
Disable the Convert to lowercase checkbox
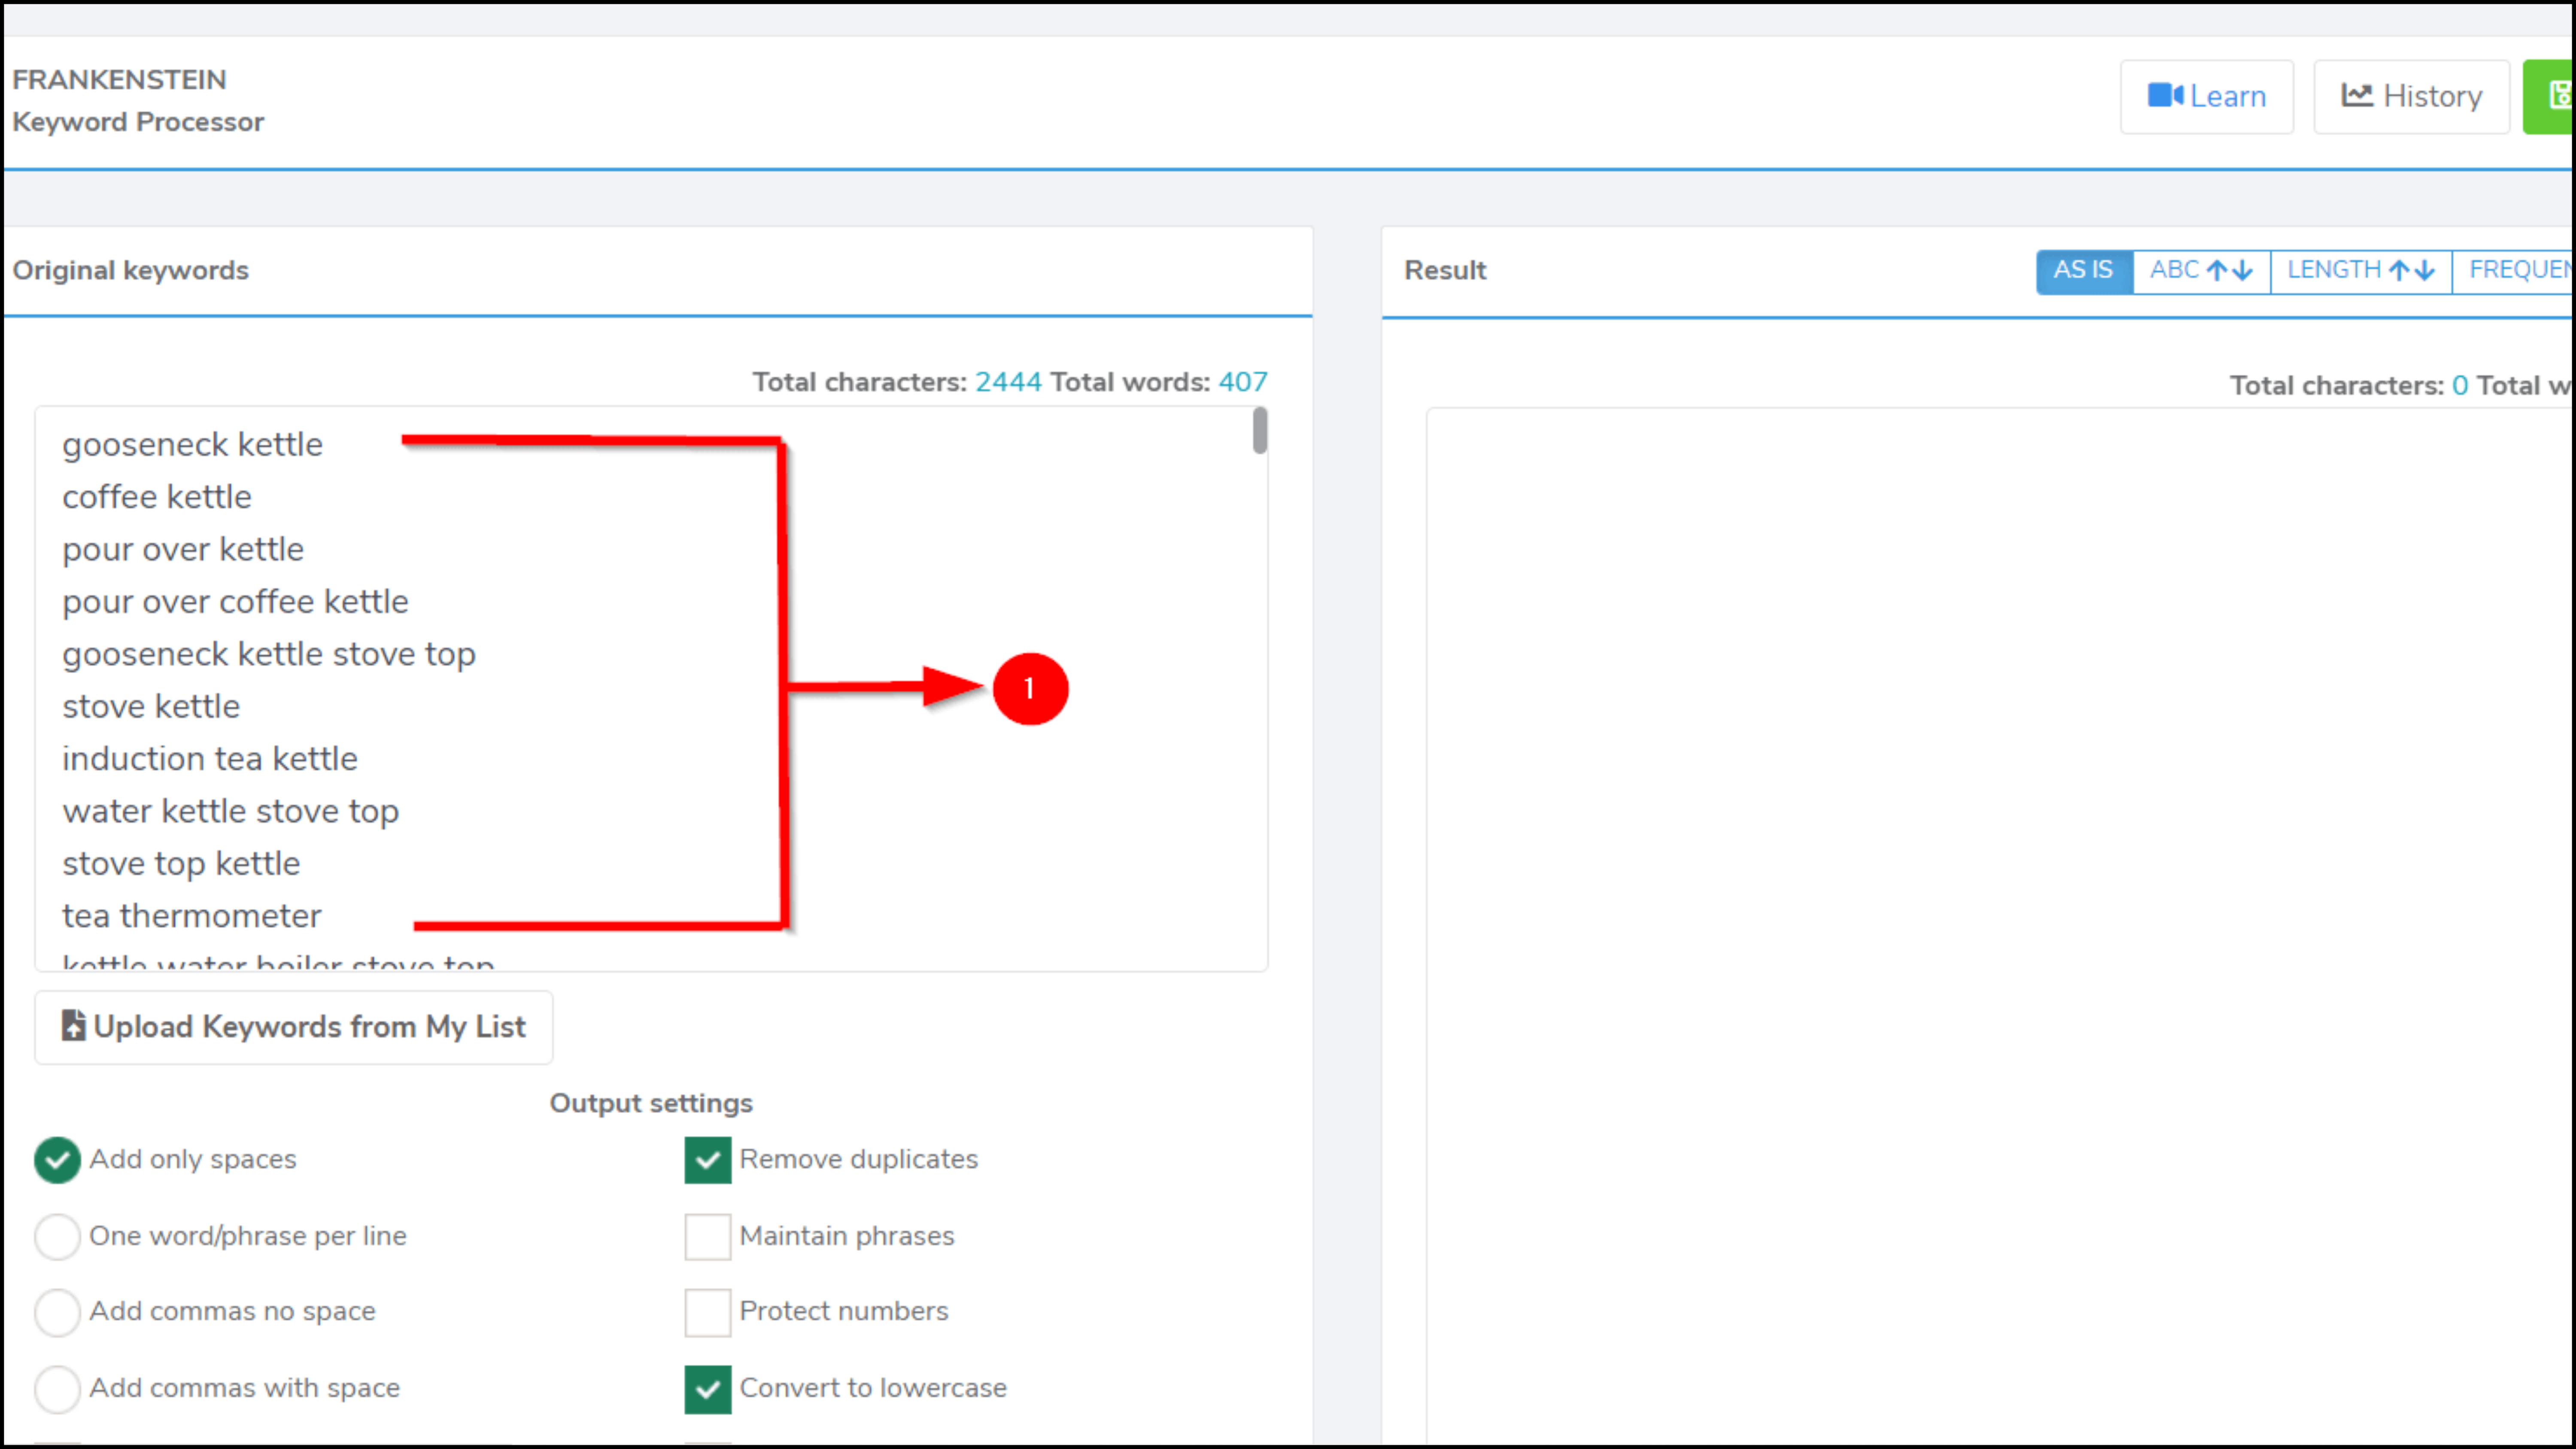707,1388
